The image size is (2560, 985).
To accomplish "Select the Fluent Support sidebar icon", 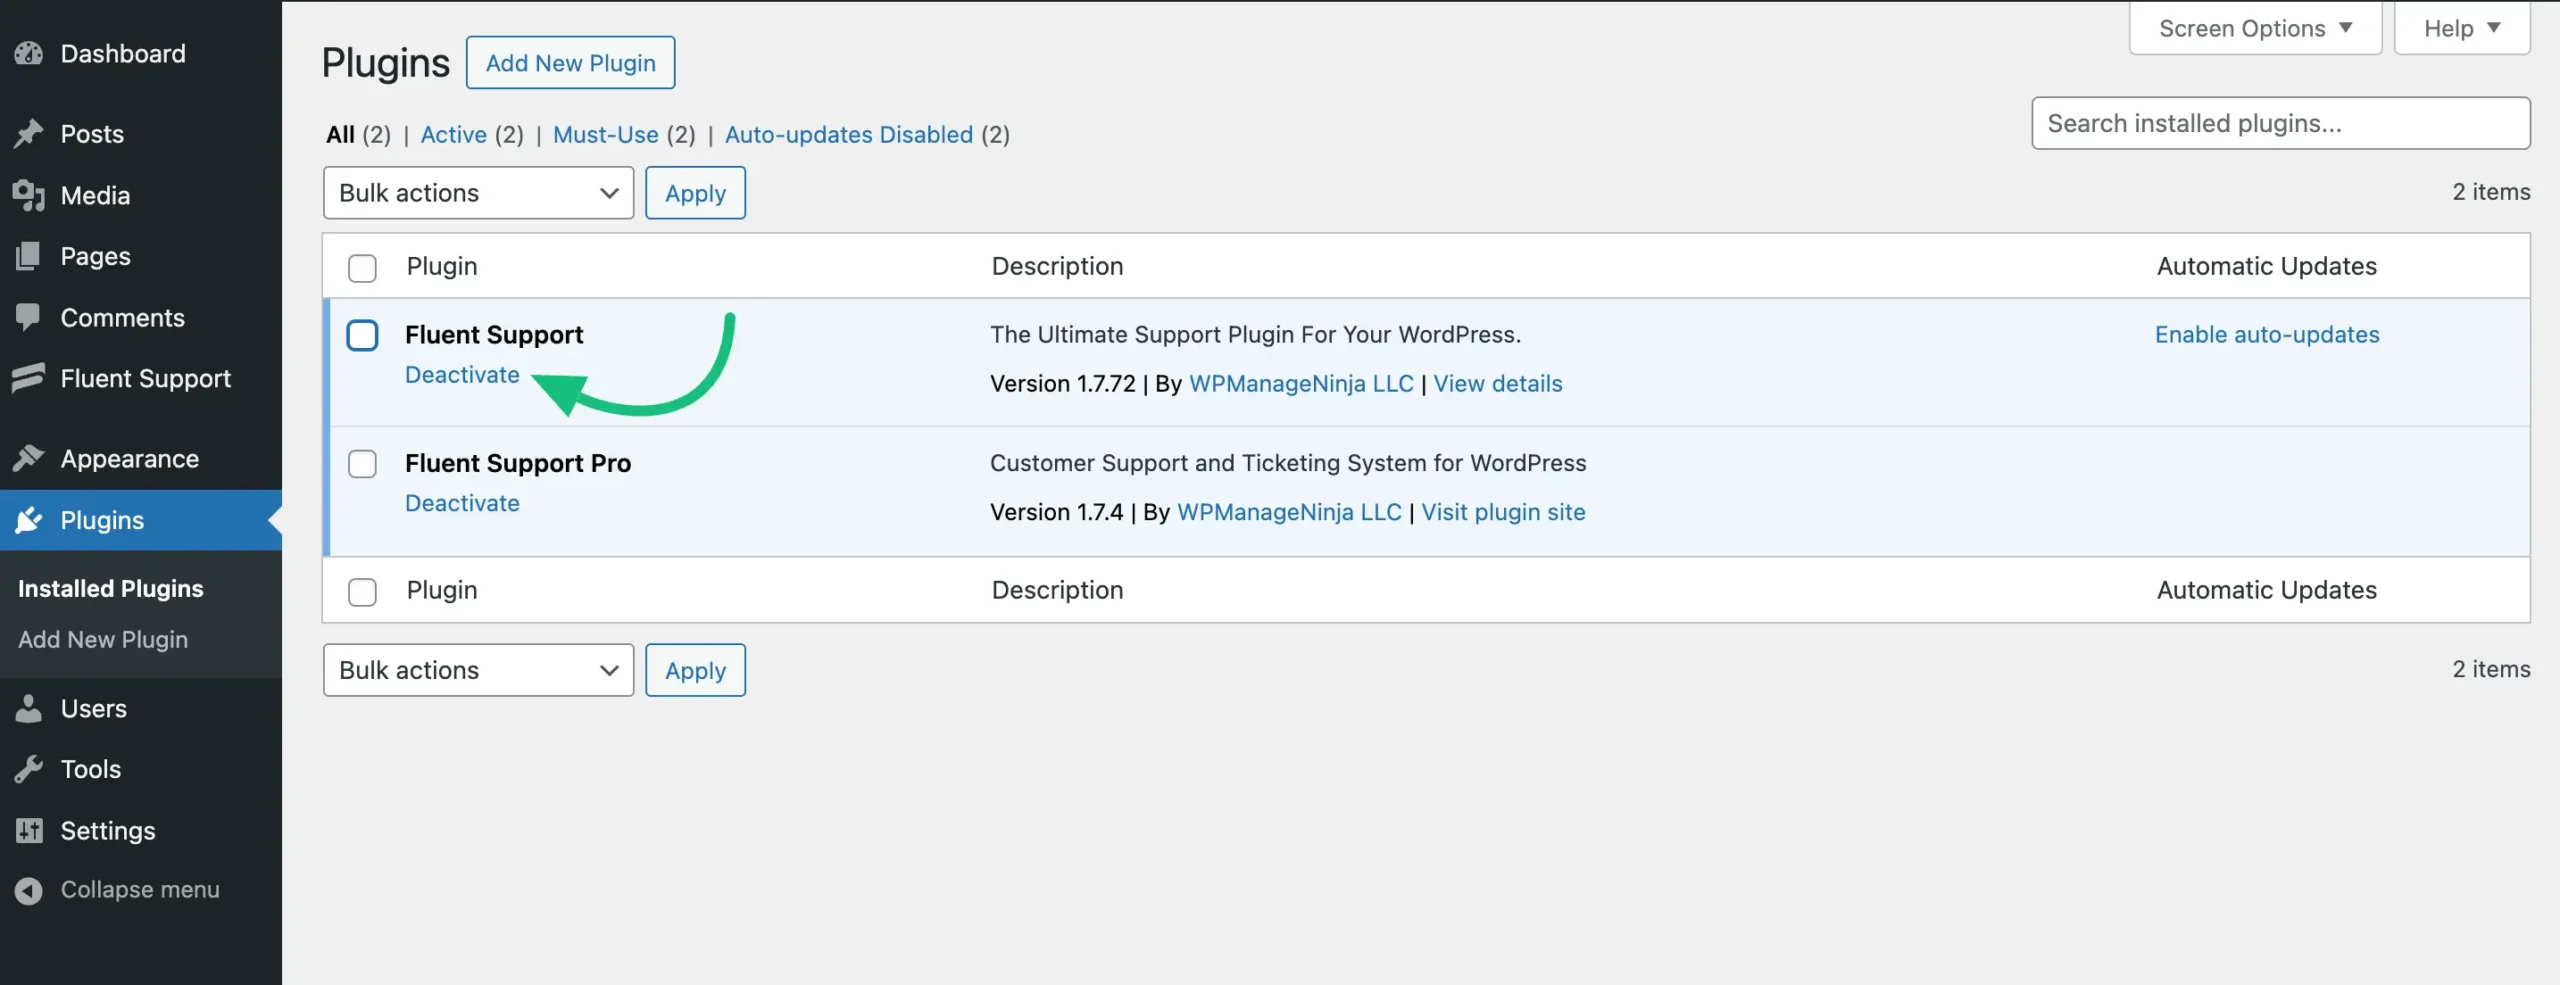I will click(29, 378).
